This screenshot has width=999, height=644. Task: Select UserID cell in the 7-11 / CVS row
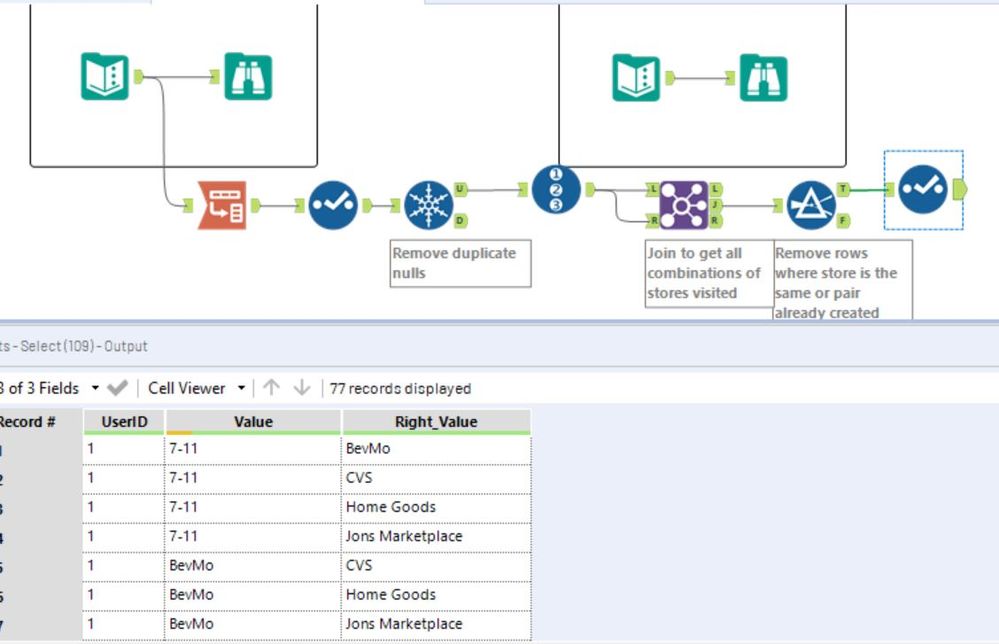124,478
